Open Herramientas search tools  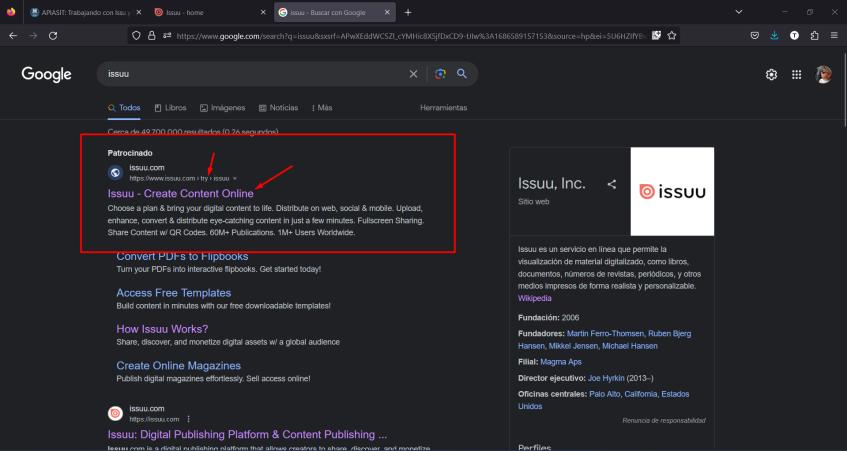(x=443, y=107)
